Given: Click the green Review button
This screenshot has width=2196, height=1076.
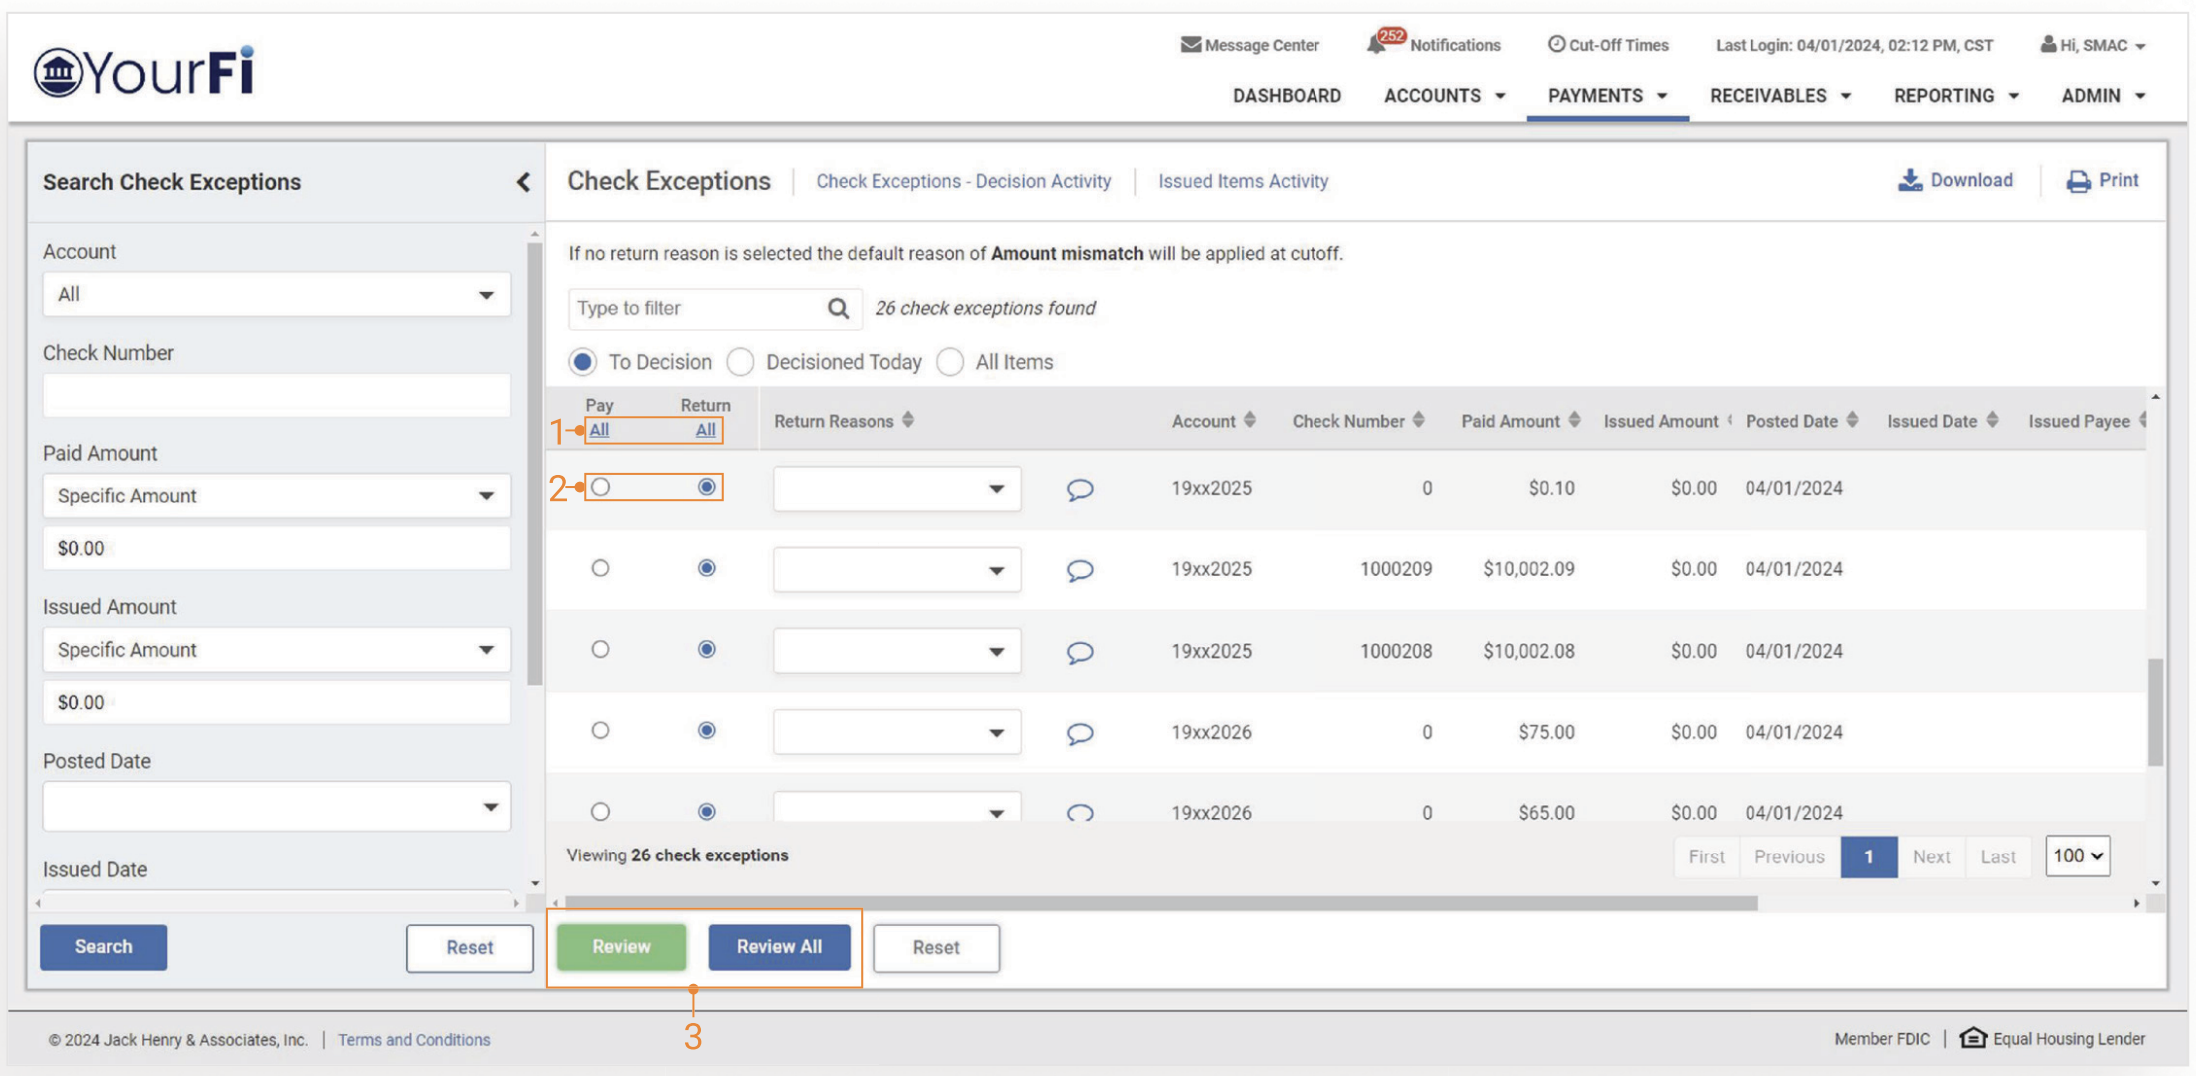Looking at the screenshot, I should point(621,947).
